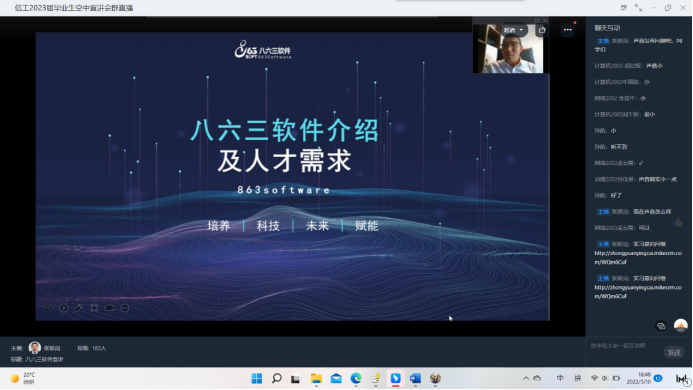Toggle the 中 input language indicator
This screenshot has height=390, width=693.
[x=560, y=379]
